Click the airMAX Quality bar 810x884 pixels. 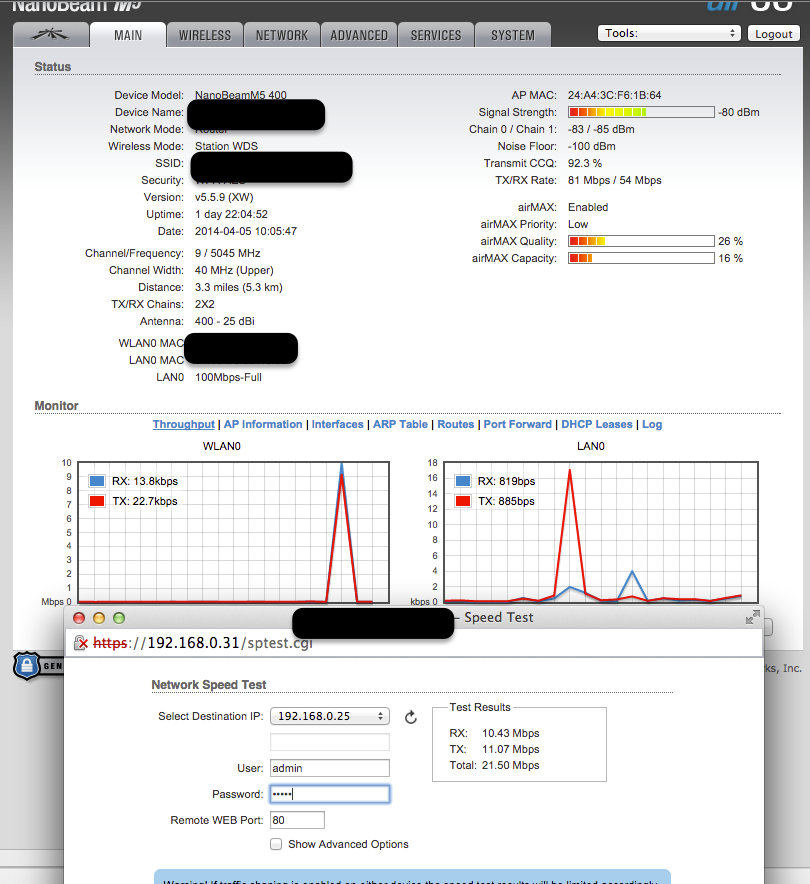click(x=641, y=241)
